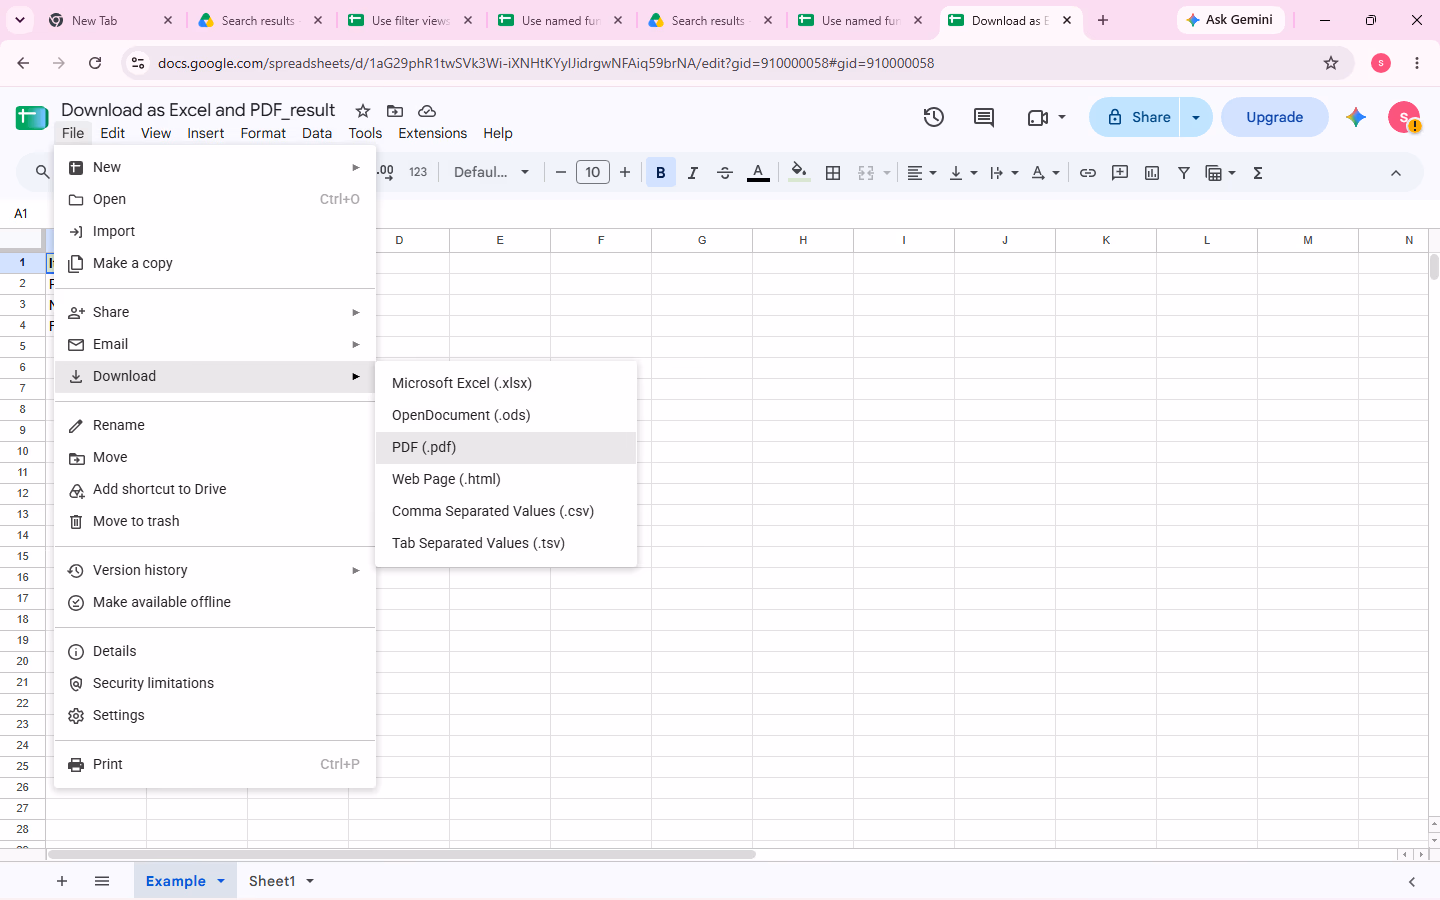This screenshot has height=900, width=1440.
Task: Open Version history submenu
Action: tap(215, 570)
